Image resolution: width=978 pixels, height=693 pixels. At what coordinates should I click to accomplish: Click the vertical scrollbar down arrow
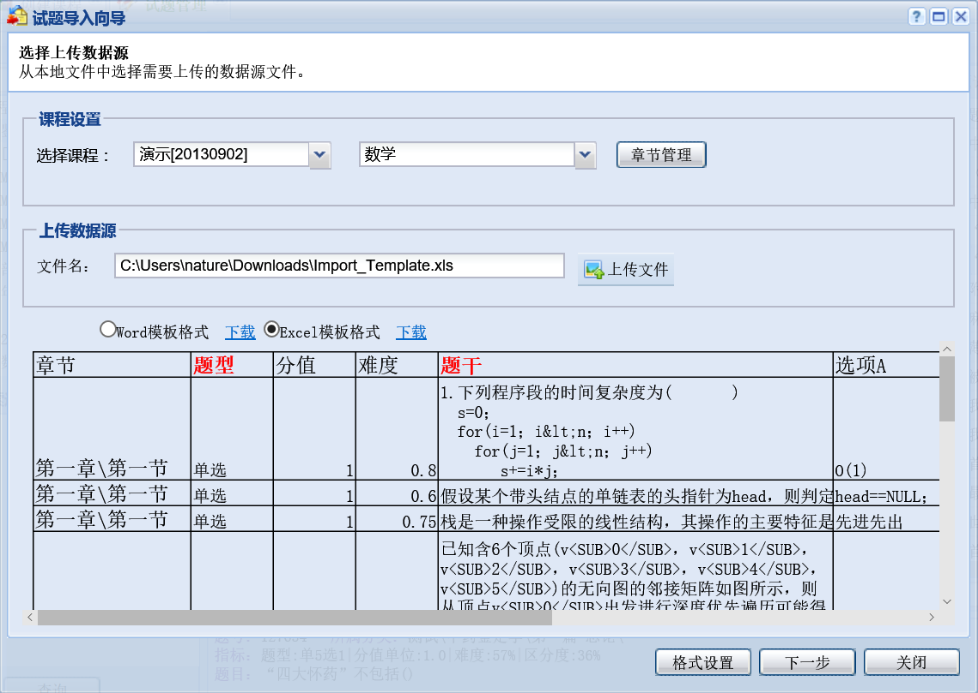pos(947,601)
